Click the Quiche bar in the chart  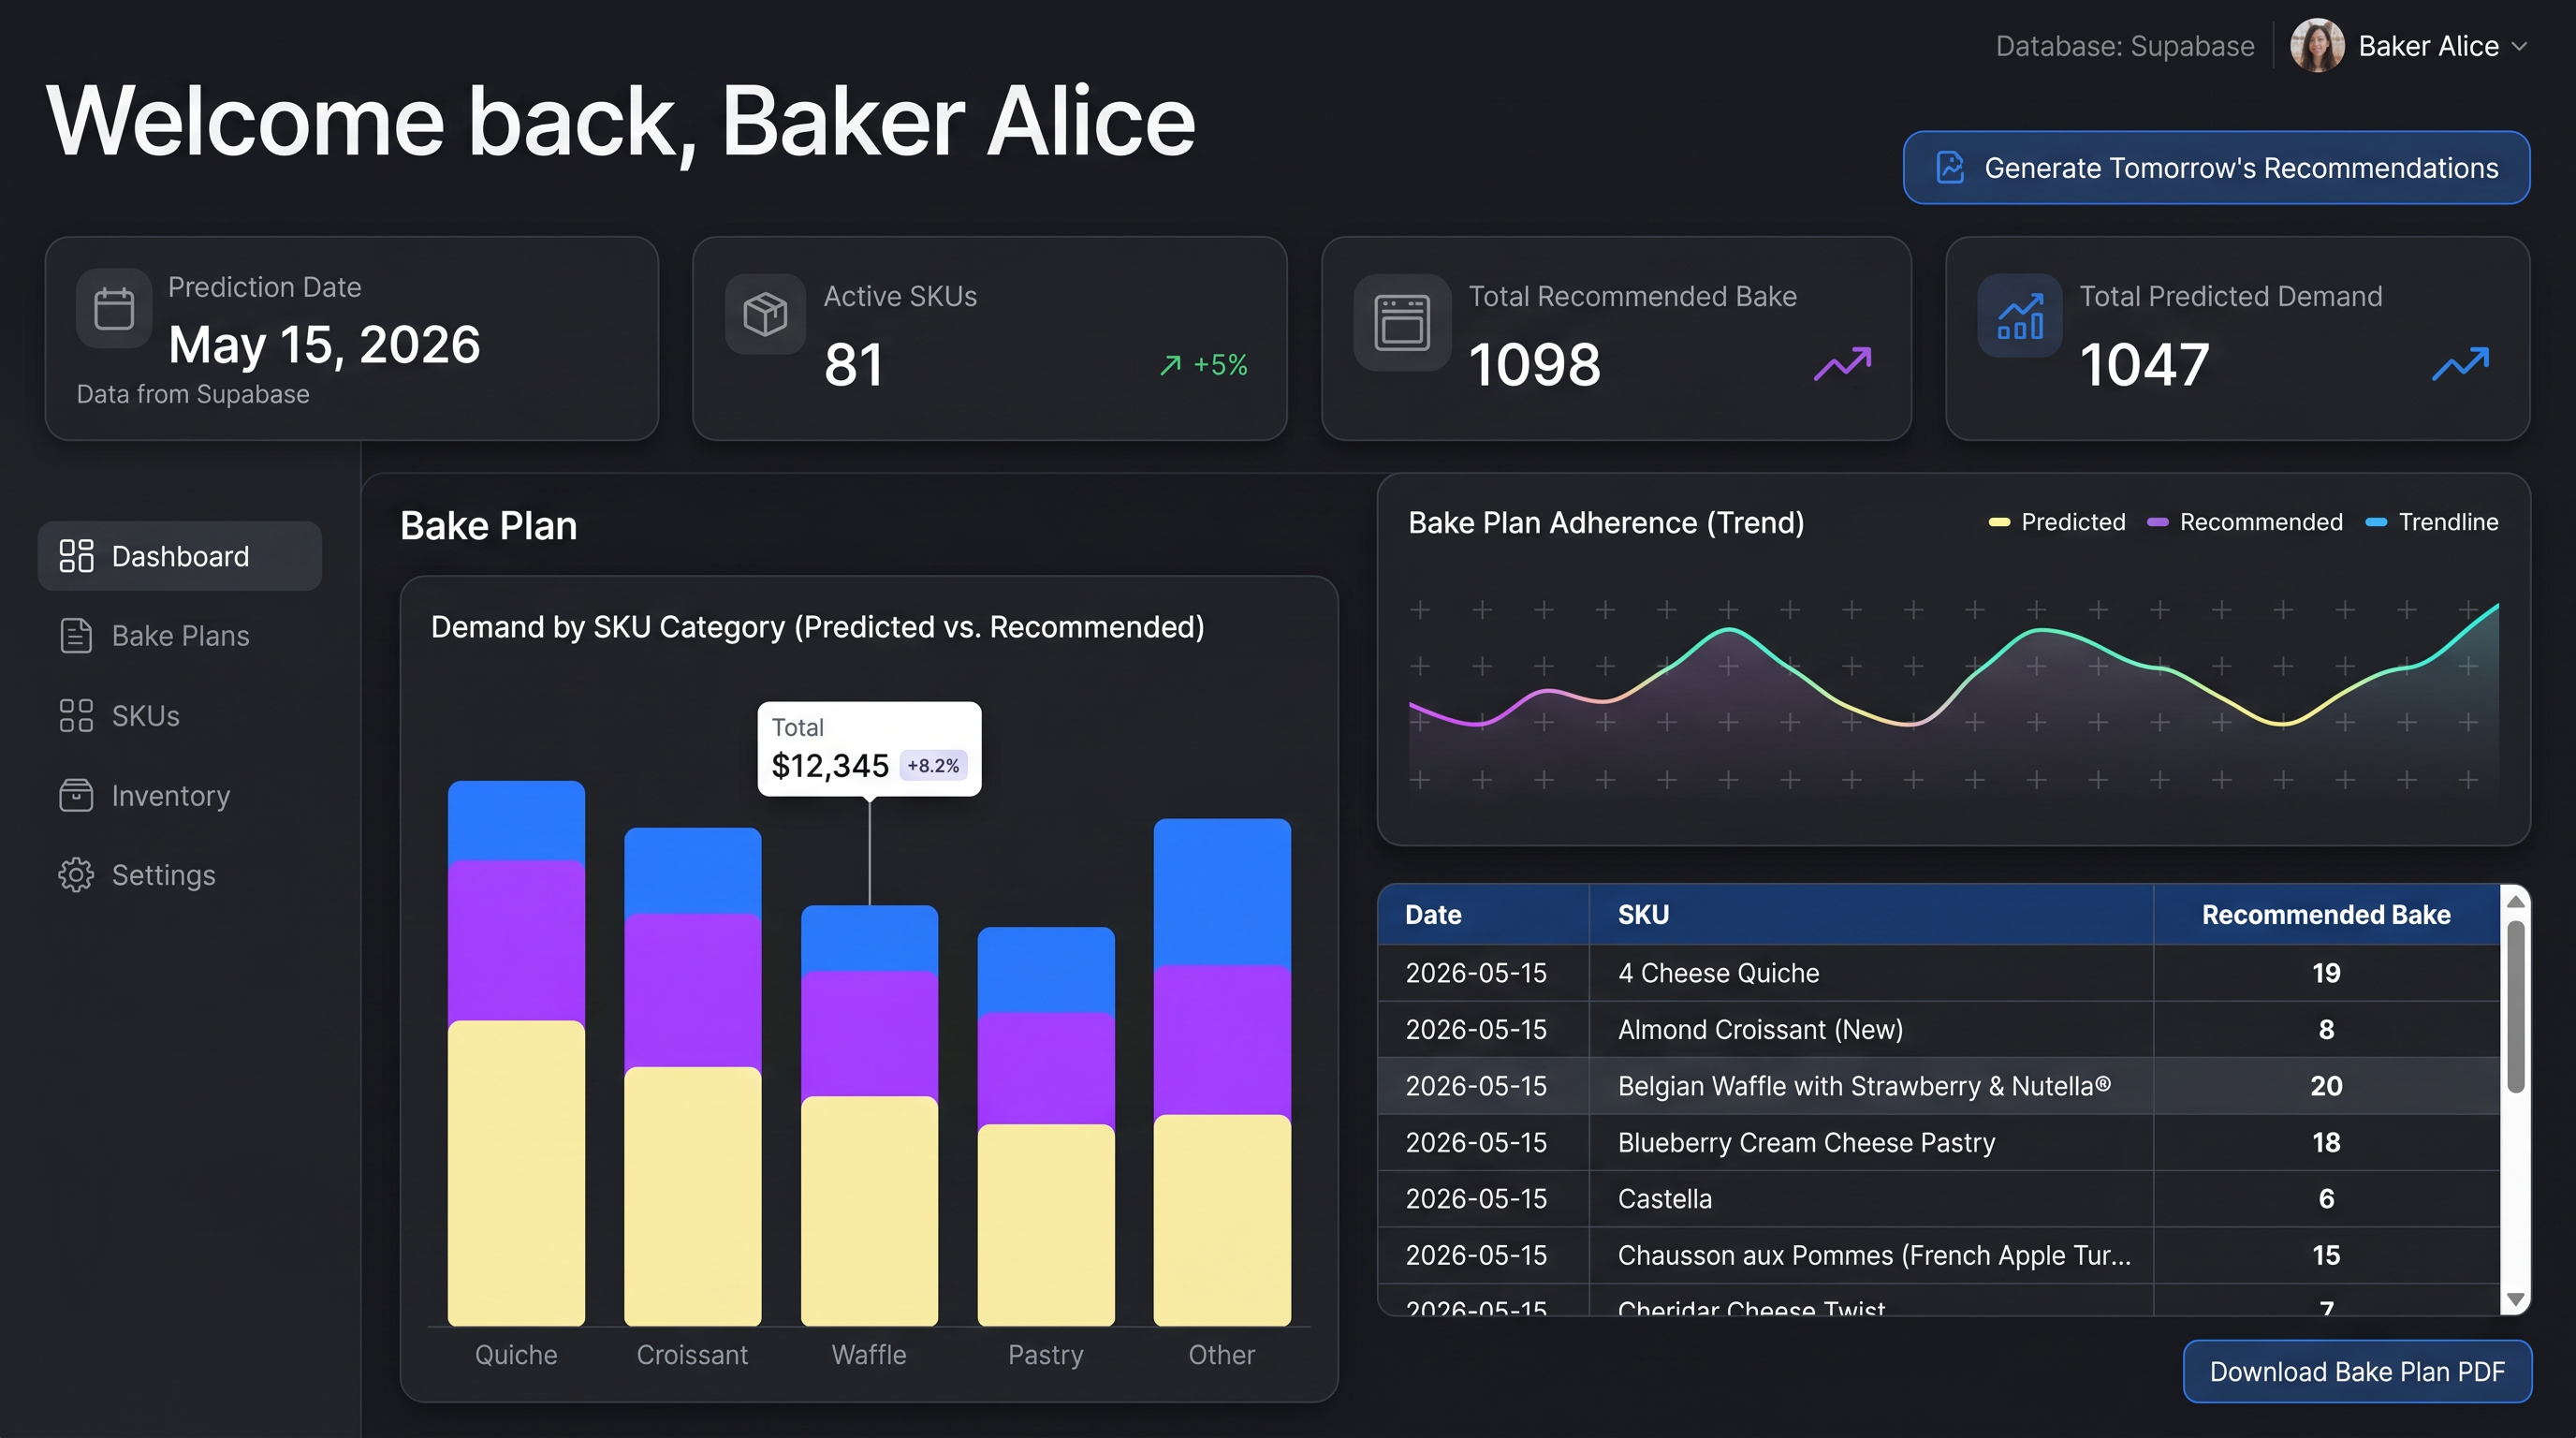516,1053
